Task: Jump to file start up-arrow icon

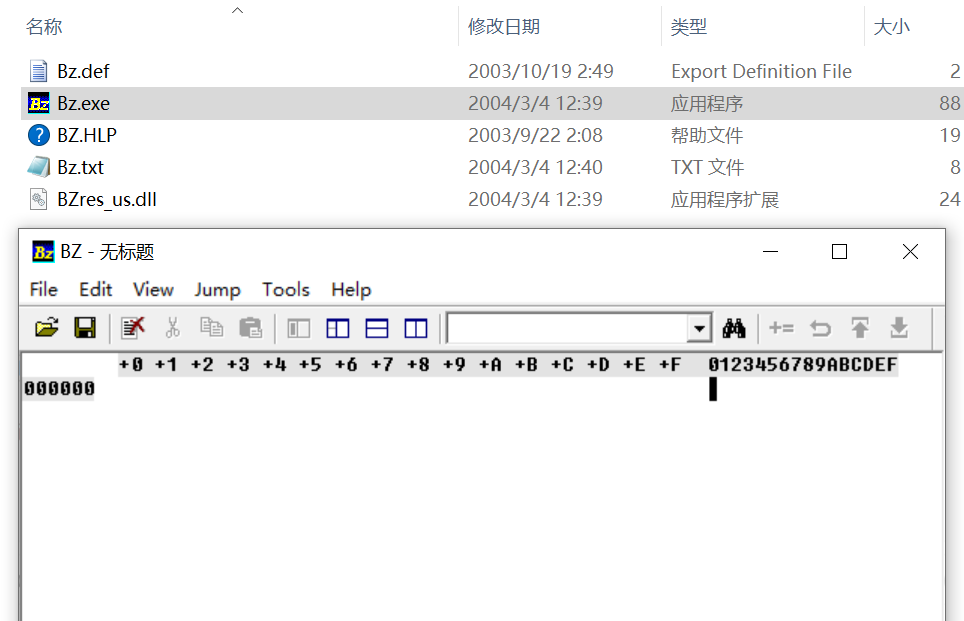Action: click(860, 328)
